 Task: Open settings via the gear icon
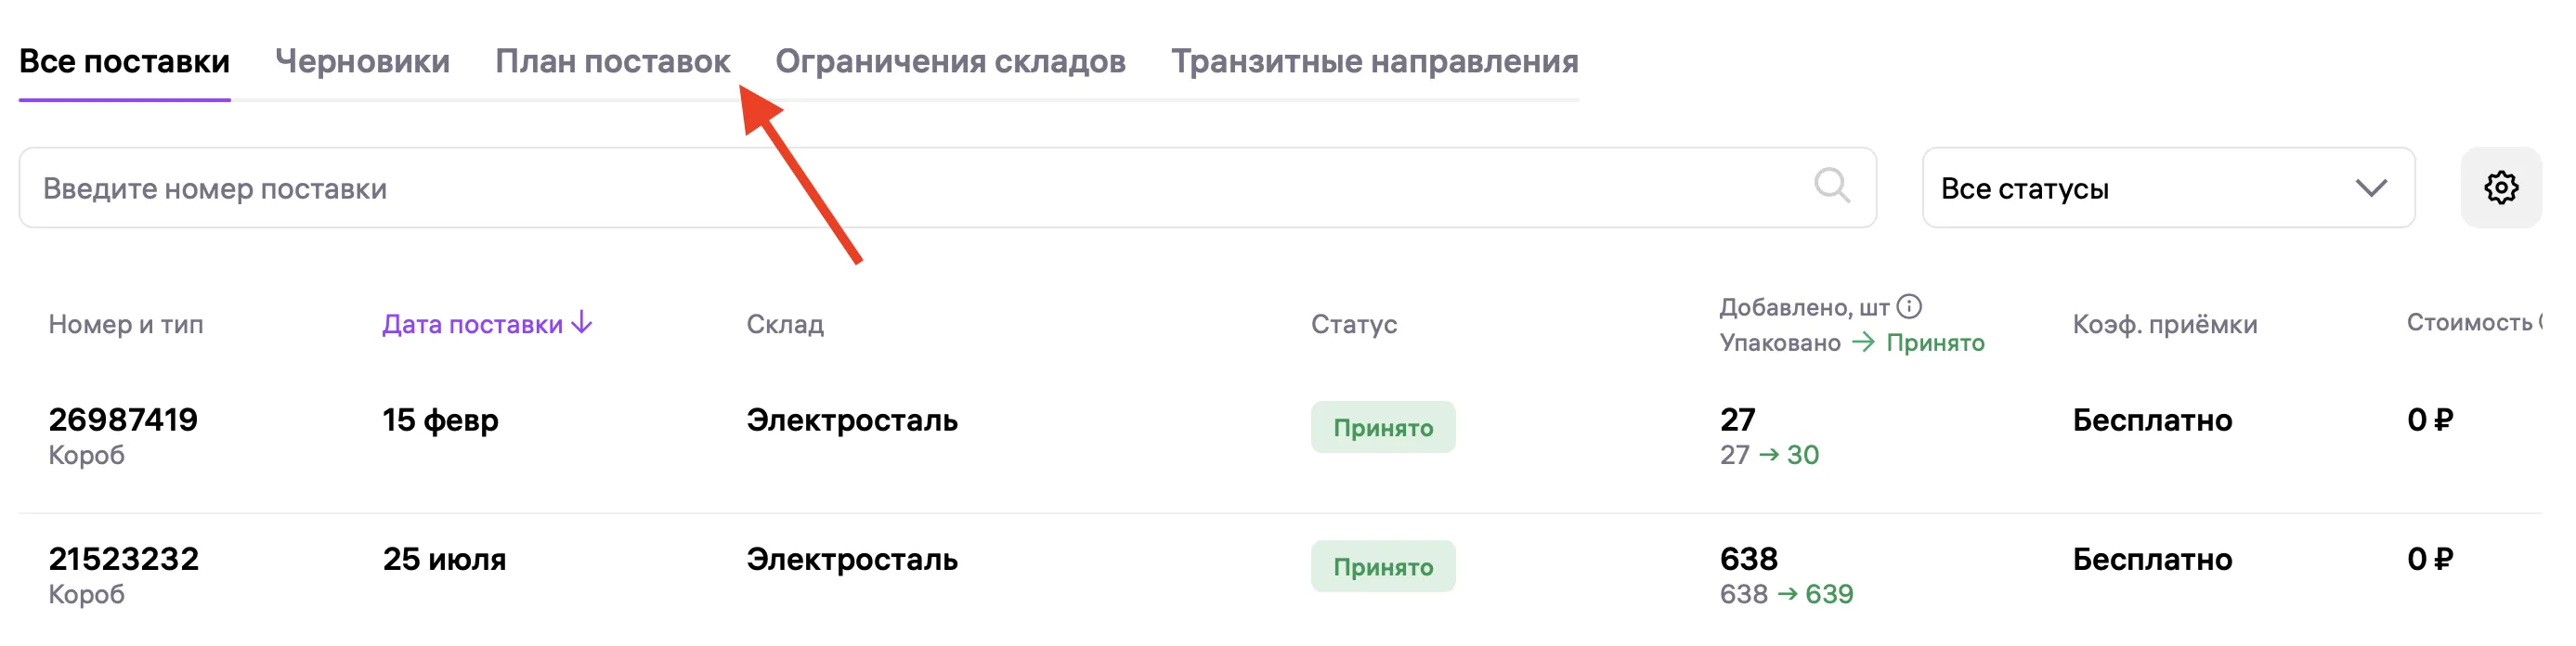point(2502,186)
